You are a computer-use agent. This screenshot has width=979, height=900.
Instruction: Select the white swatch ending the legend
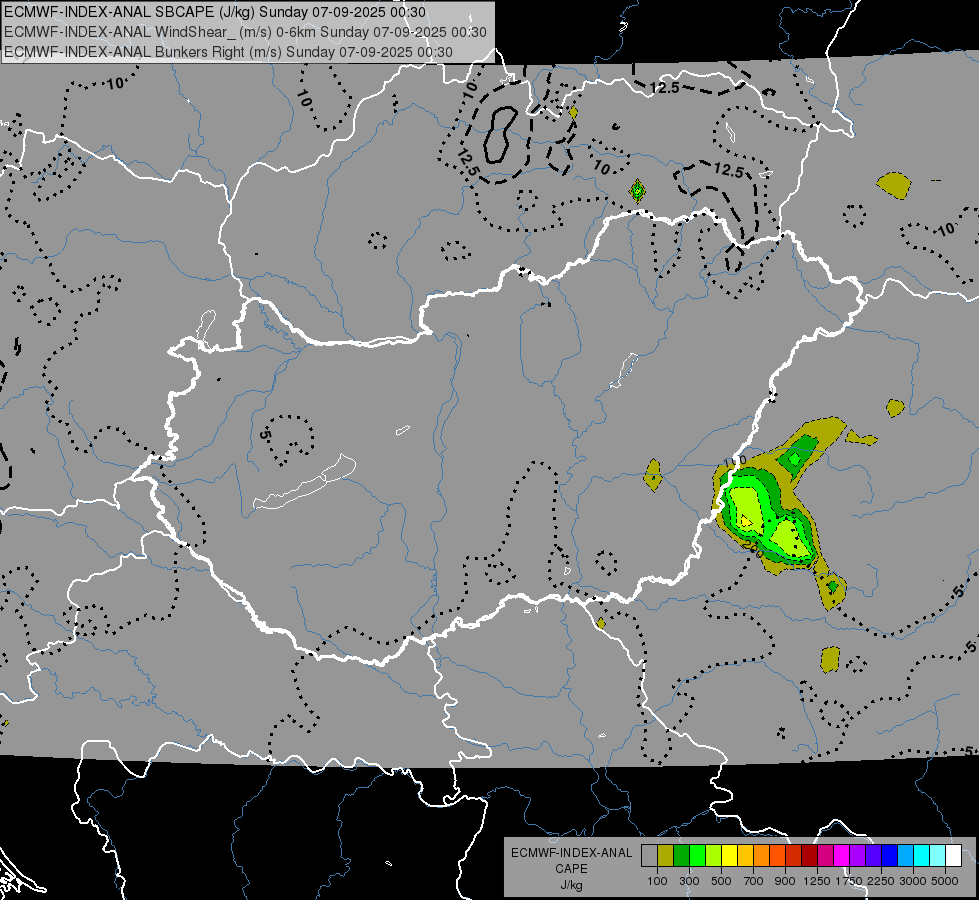coord(954,855)
